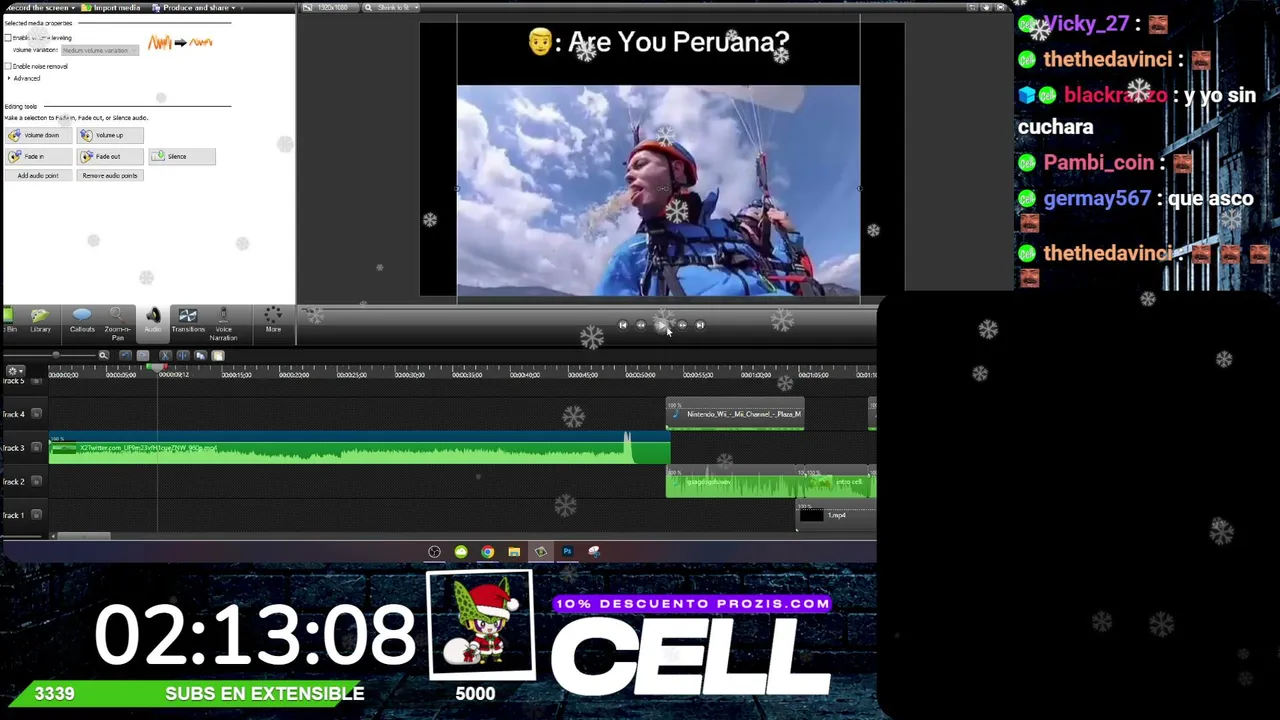Click Add audio point
Image resolution: width=1280 pixels, height=720 pixels.
38,176
